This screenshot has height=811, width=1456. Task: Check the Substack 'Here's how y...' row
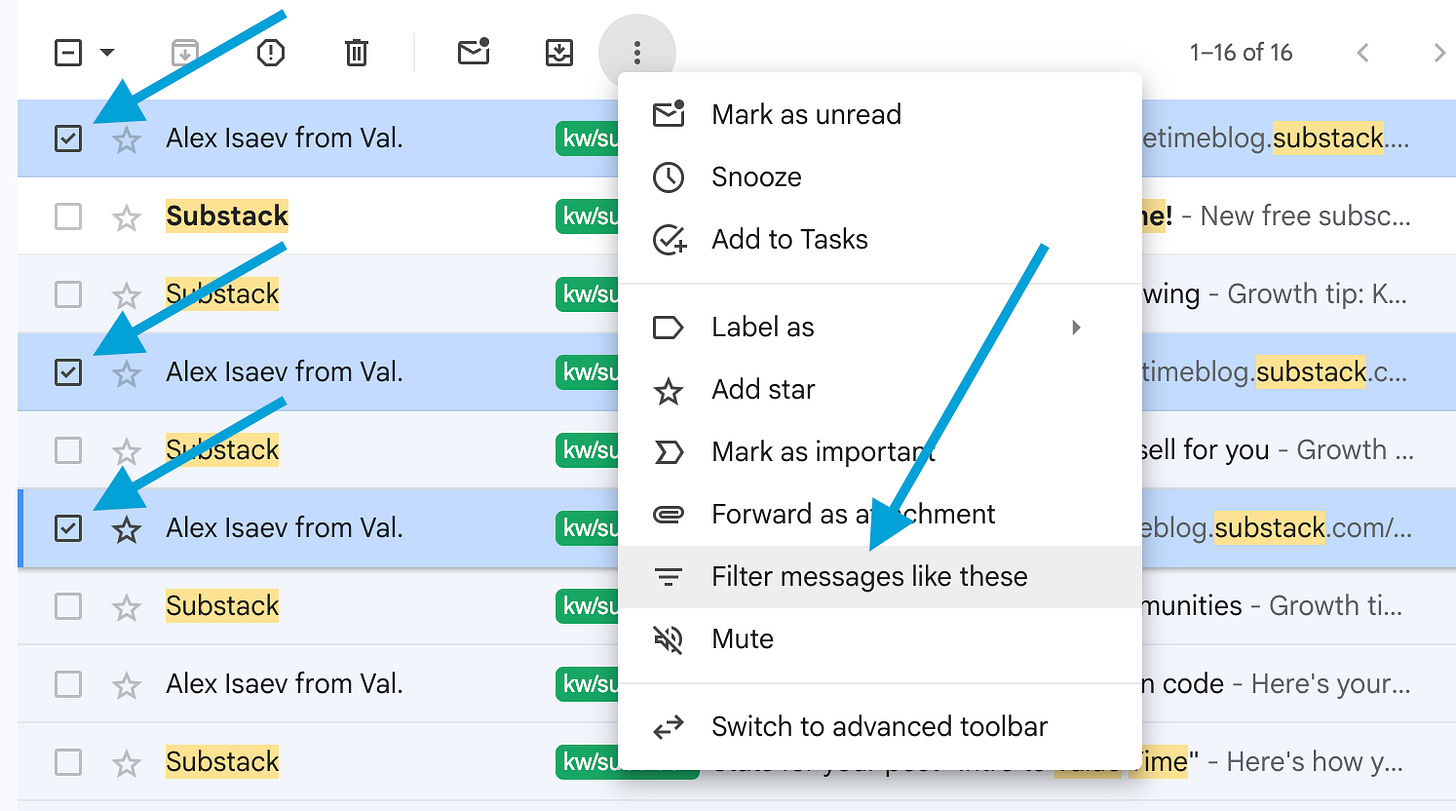tap(68, 762)
